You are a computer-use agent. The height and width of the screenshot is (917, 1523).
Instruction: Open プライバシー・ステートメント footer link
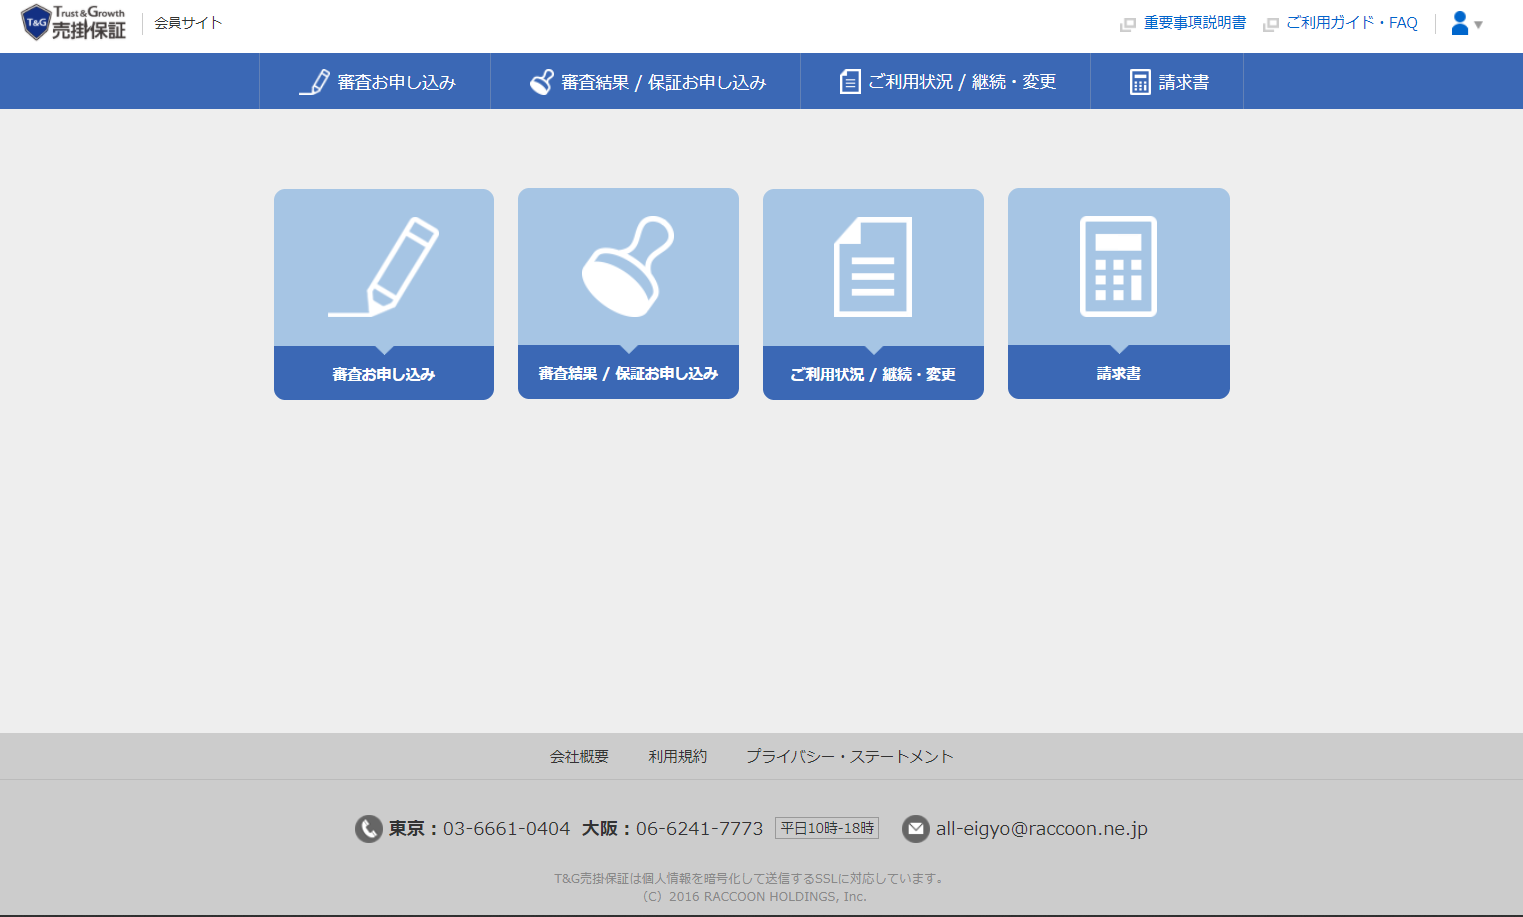click(x=850, y=756)
